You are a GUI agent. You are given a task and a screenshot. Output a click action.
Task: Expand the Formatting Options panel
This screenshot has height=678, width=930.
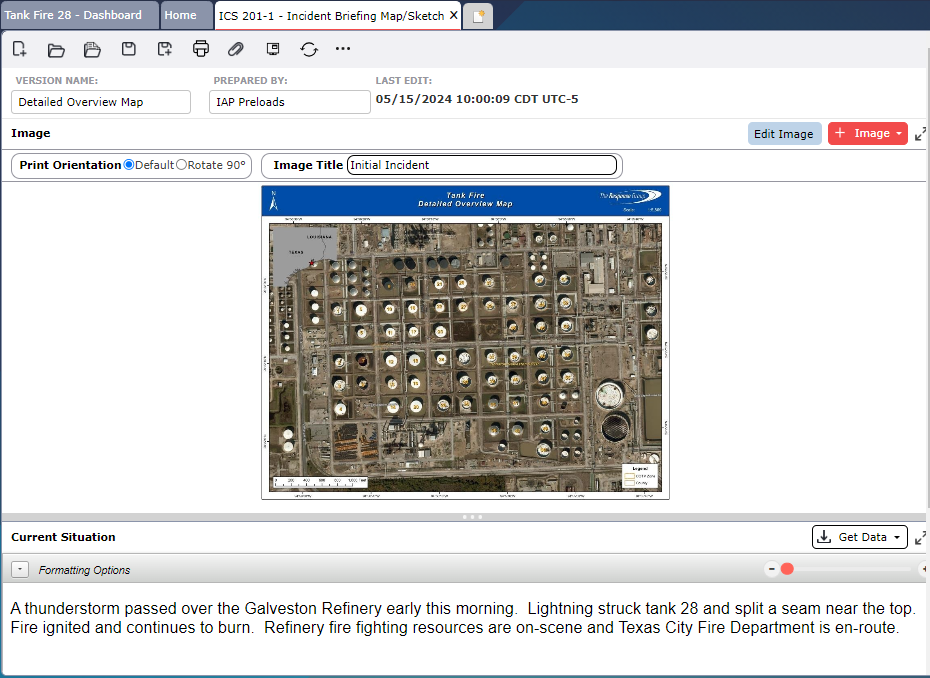(x=20, y=570)
